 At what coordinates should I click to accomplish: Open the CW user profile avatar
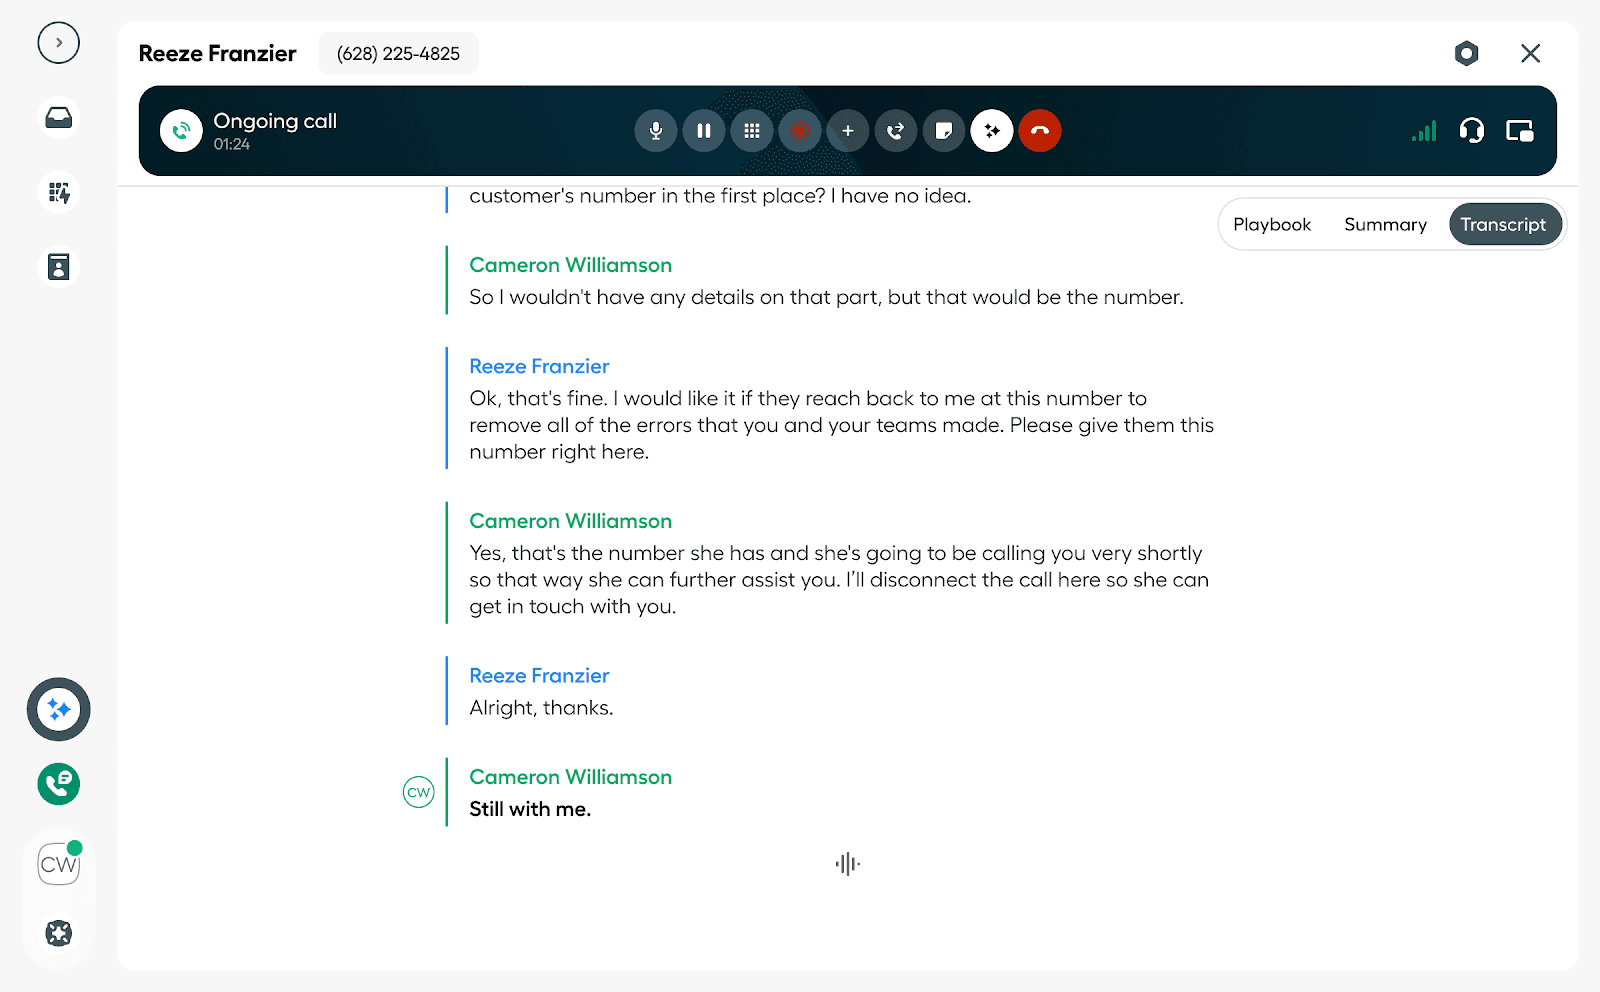59,864
